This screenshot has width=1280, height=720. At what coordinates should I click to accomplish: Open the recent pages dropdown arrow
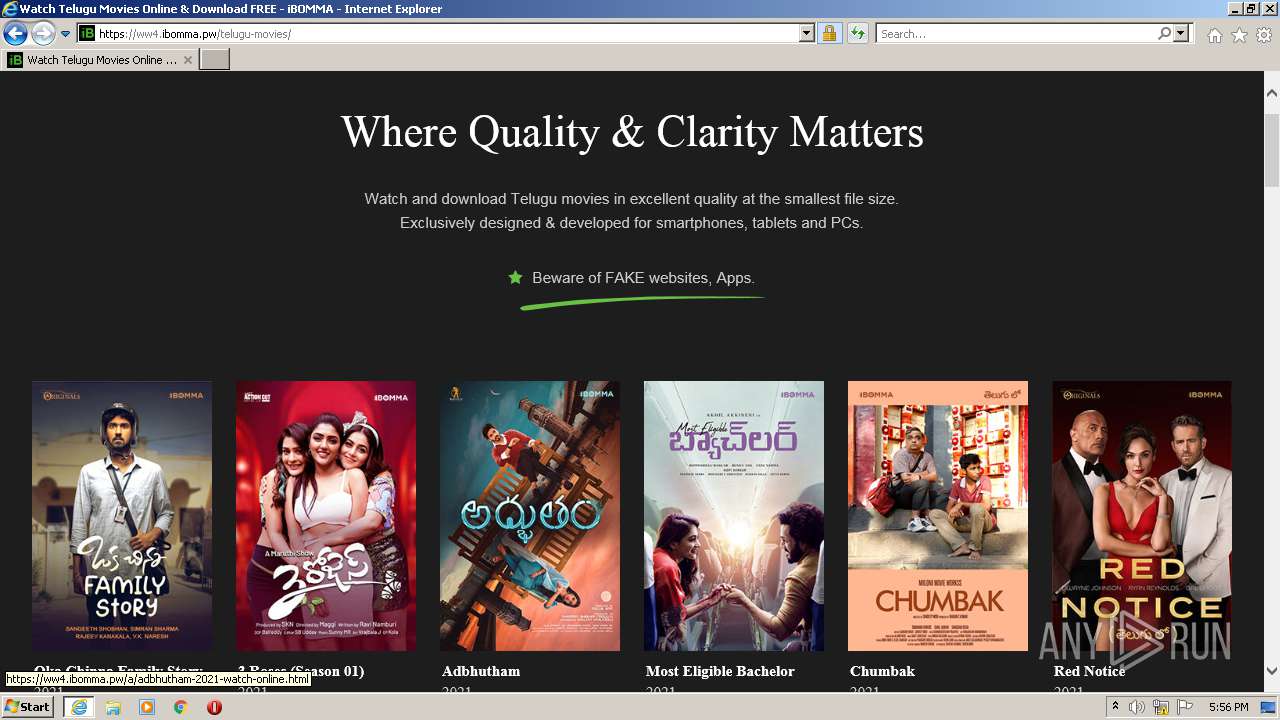pos(65,34)
